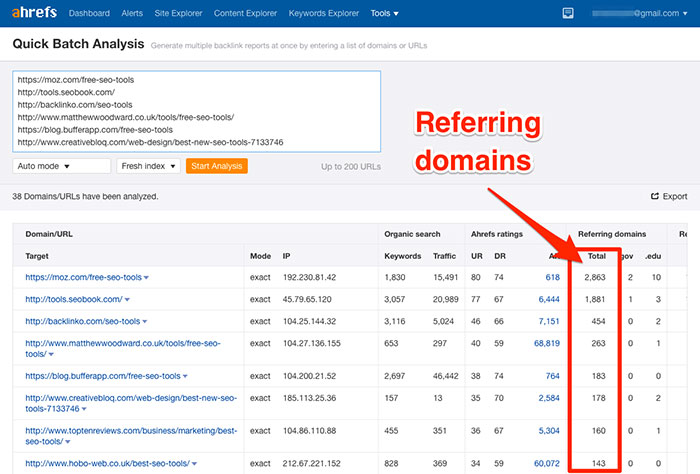The height and width of the screenshot is (474, 700).
Task: Sort by the Traffic column header
Action: click(x=444, y=256)
